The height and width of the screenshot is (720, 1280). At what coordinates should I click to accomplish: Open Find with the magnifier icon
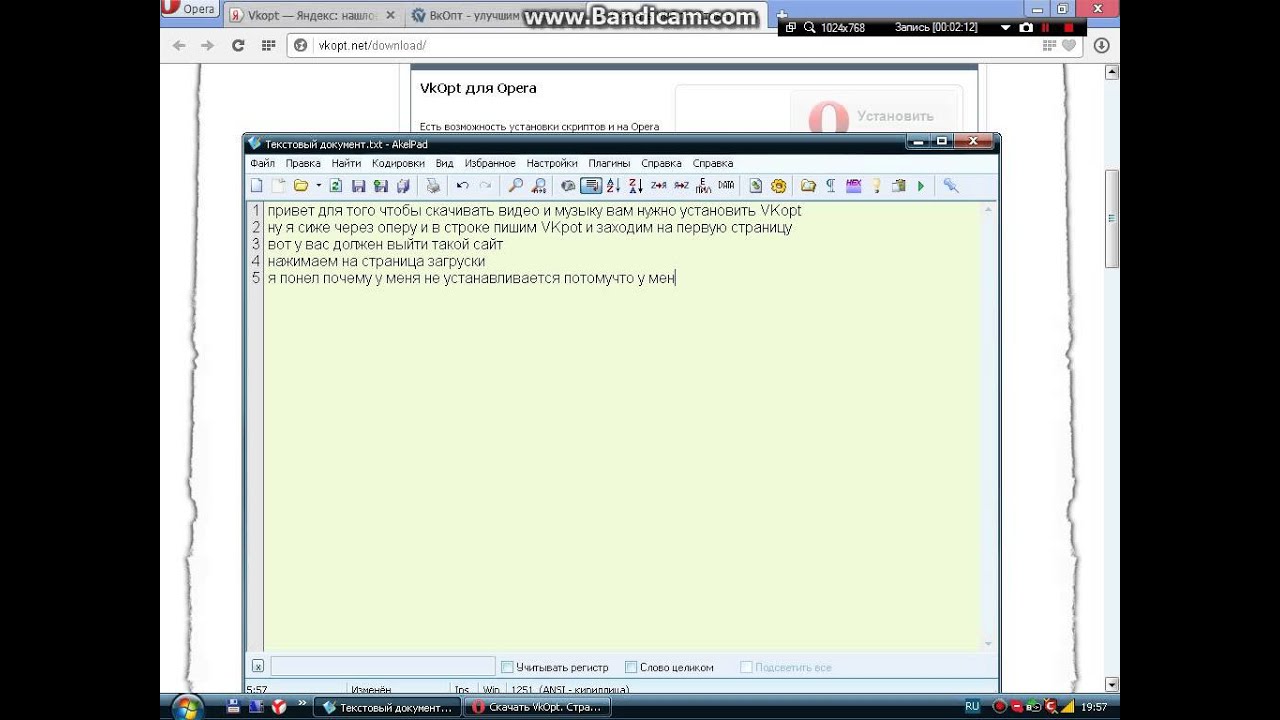pyautogui.click(x=516, y=185)
